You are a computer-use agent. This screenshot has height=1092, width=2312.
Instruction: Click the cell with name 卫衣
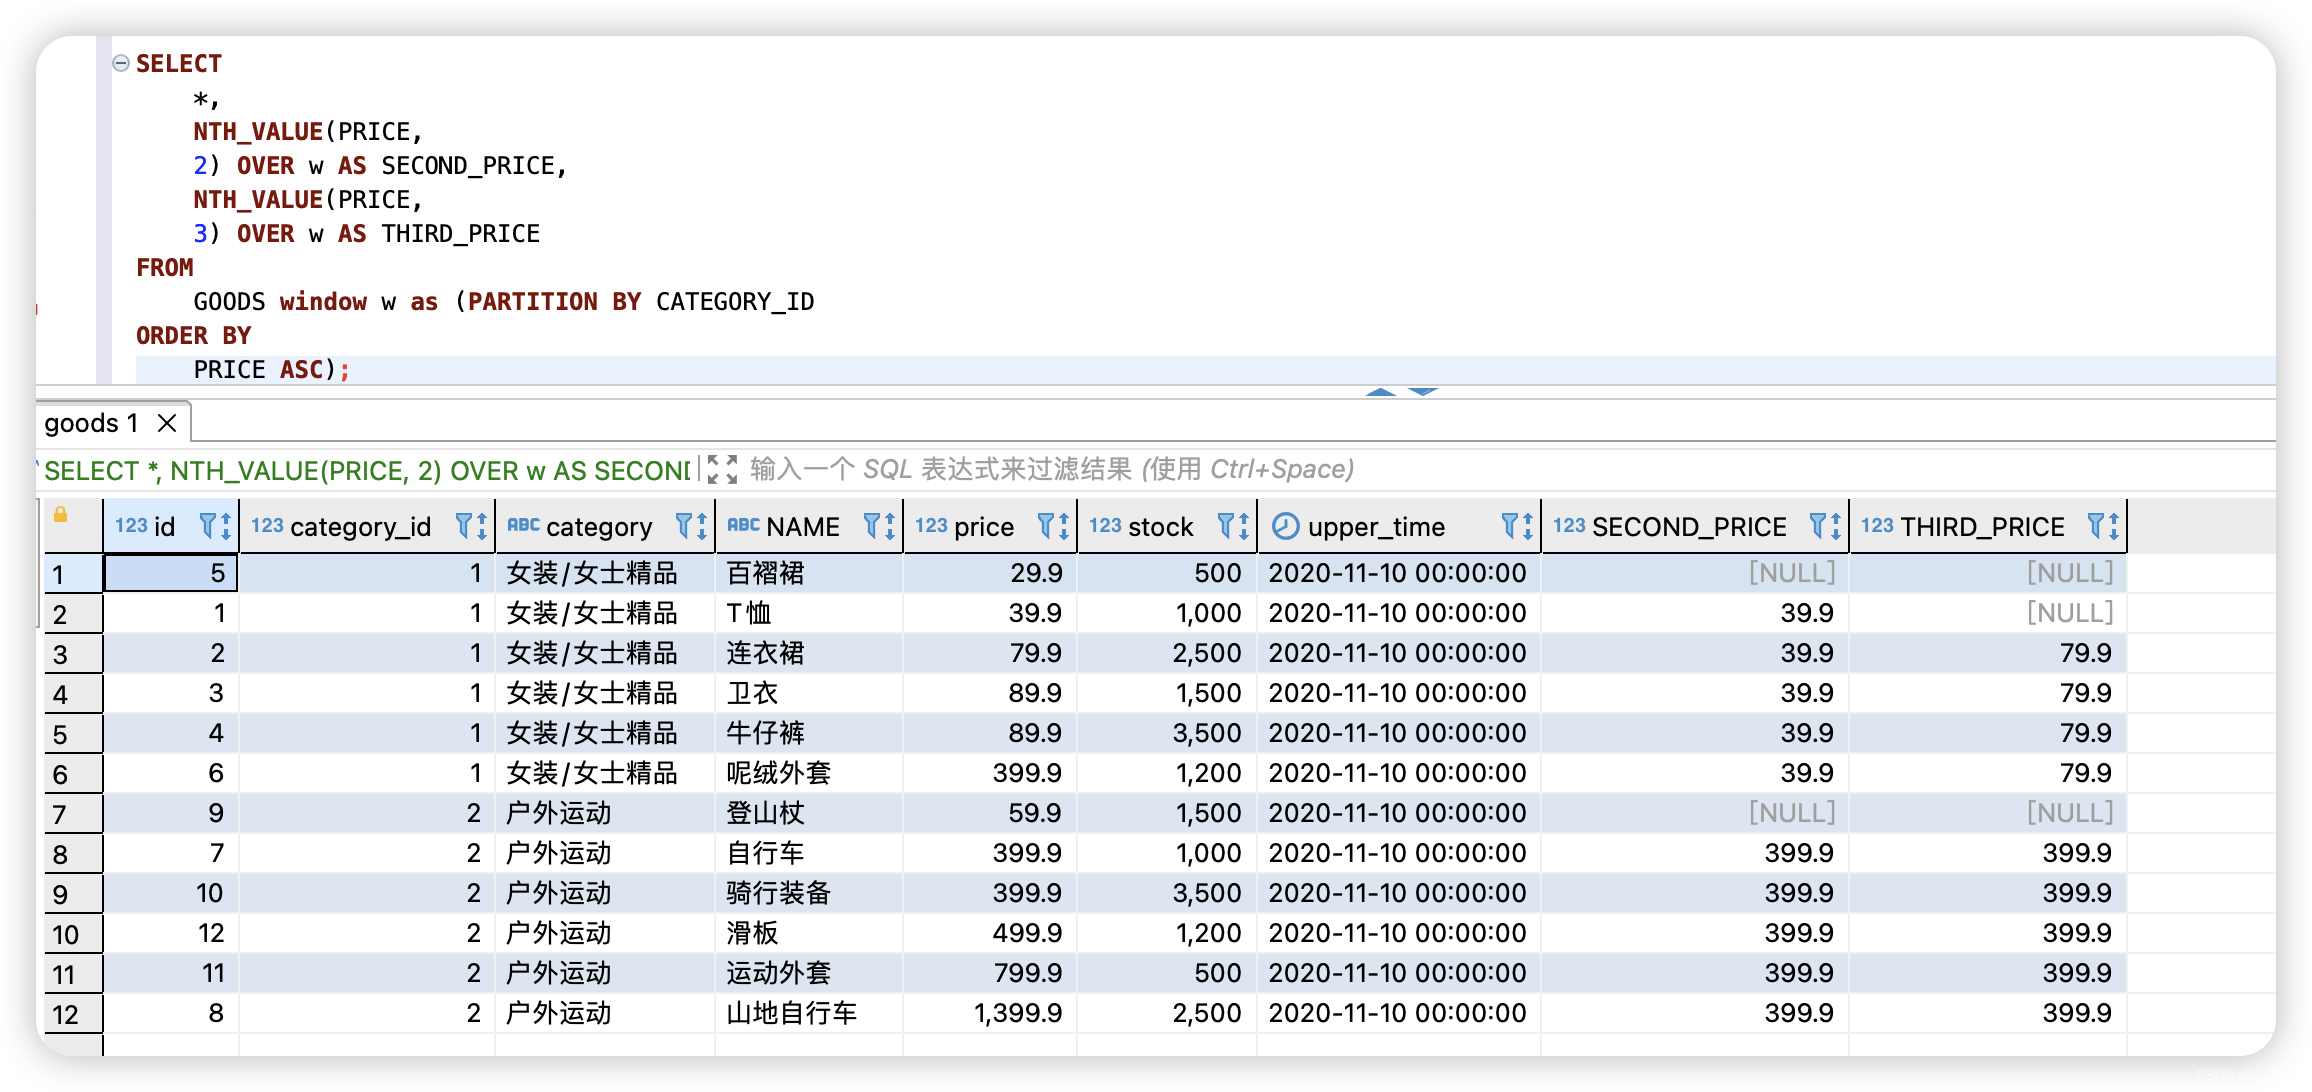click(809, 693)
